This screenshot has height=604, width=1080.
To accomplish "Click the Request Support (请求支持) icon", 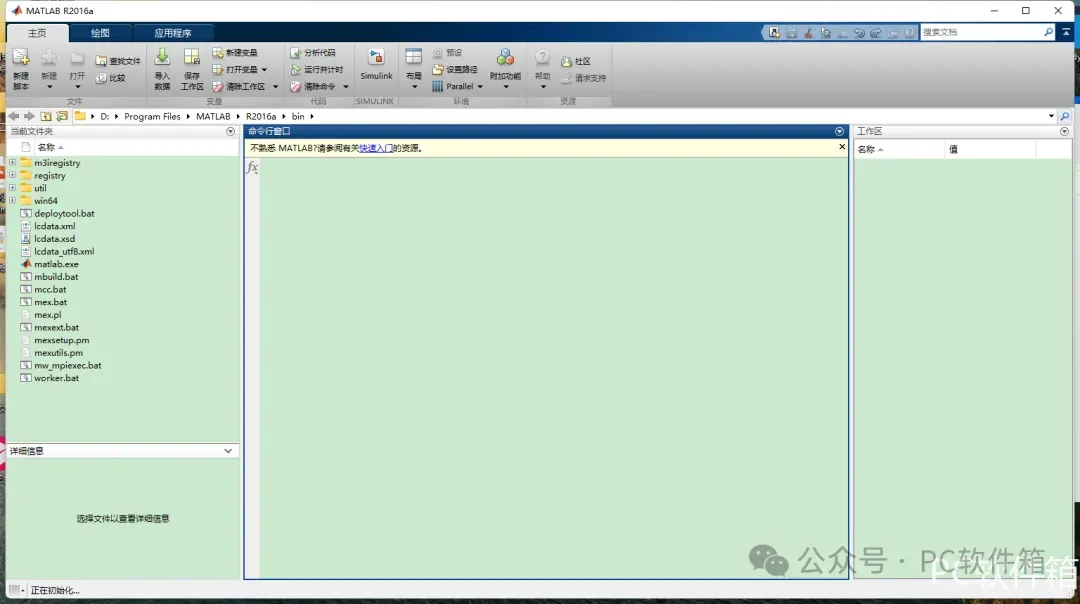I will pyautogui.click(x=566, y=78).
